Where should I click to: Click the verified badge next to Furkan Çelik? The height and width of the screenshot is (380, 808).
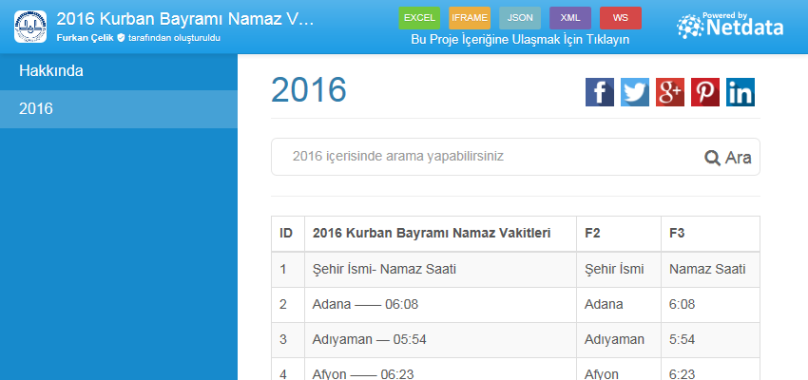pyautogui.click(x=121, y=38)
